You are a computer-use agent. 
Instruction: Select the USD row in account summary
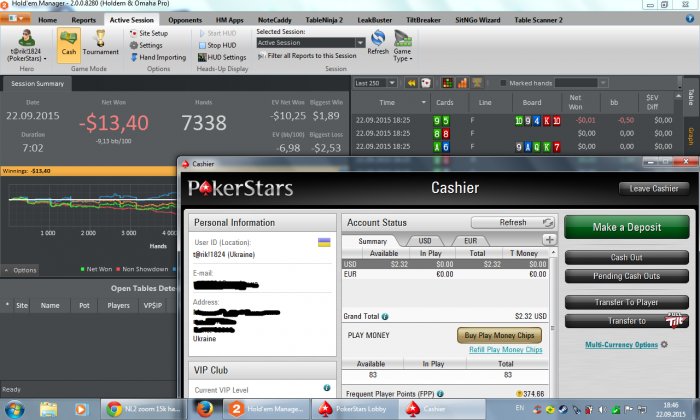click(x=445, y=264)
